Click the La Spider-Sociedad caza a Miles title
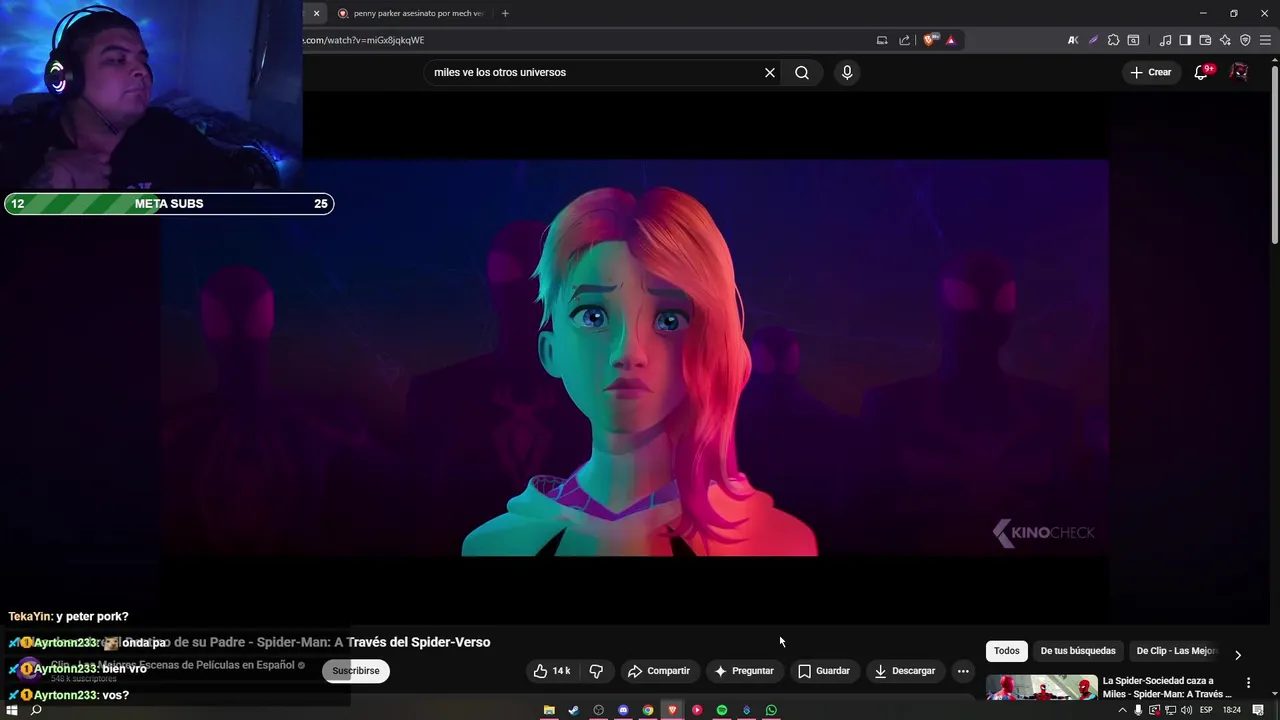The image size is (1280, 720). (x=1166, y=687)
